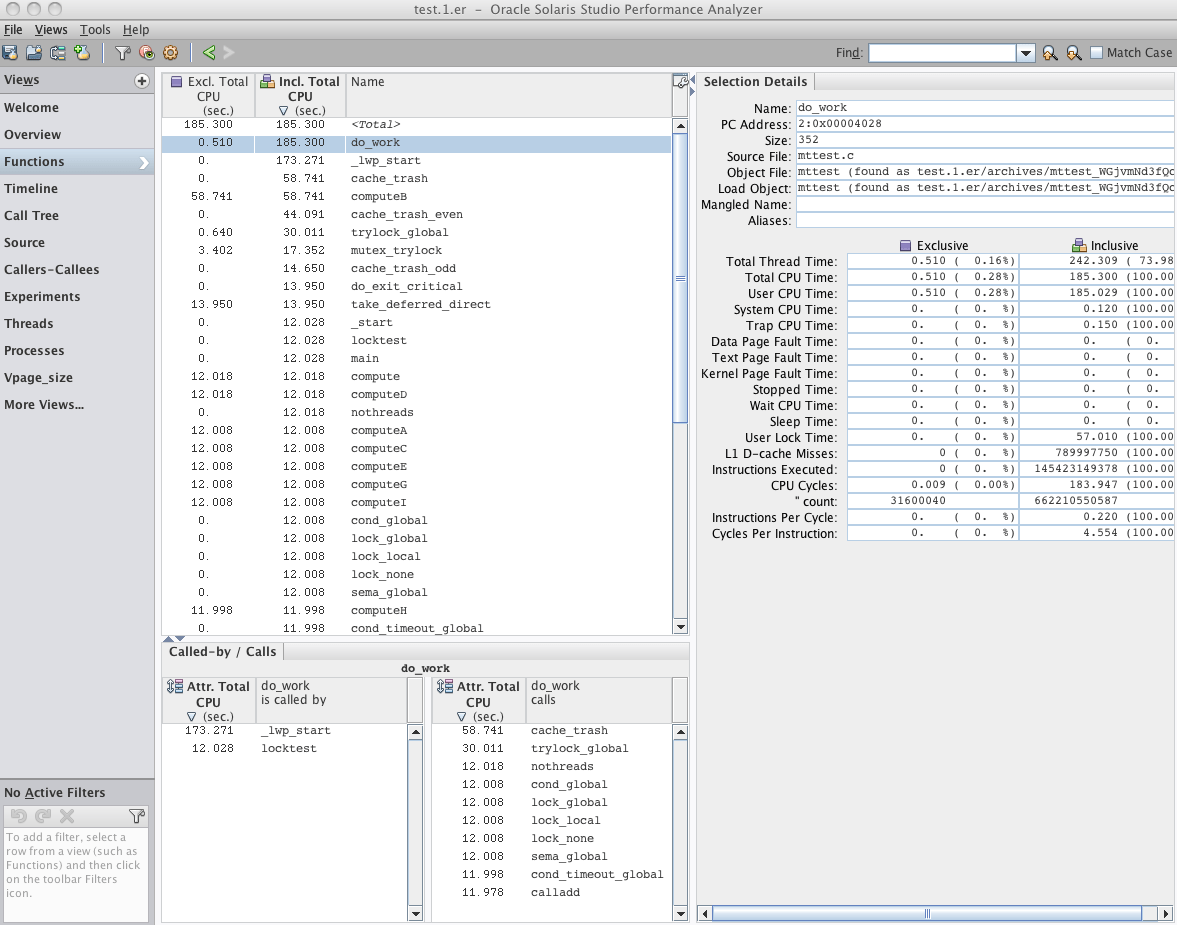Click the Excl. Total CPU header icon
Screen dimensions: 1177x925
pyautogui.click(x=176, y=82)
